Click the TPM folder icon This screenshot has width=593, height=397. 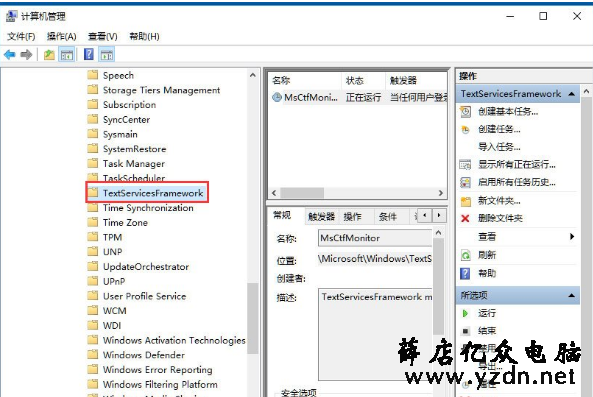(93, 237)
